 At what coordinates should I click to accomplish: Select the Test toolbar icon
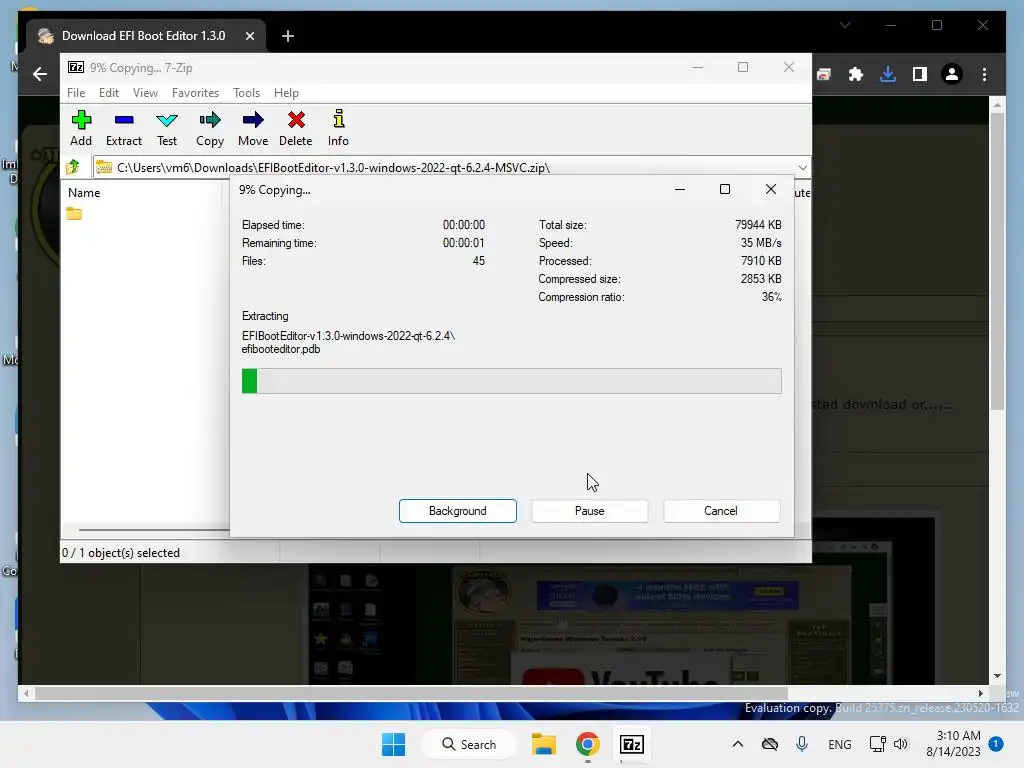point(167,127)
